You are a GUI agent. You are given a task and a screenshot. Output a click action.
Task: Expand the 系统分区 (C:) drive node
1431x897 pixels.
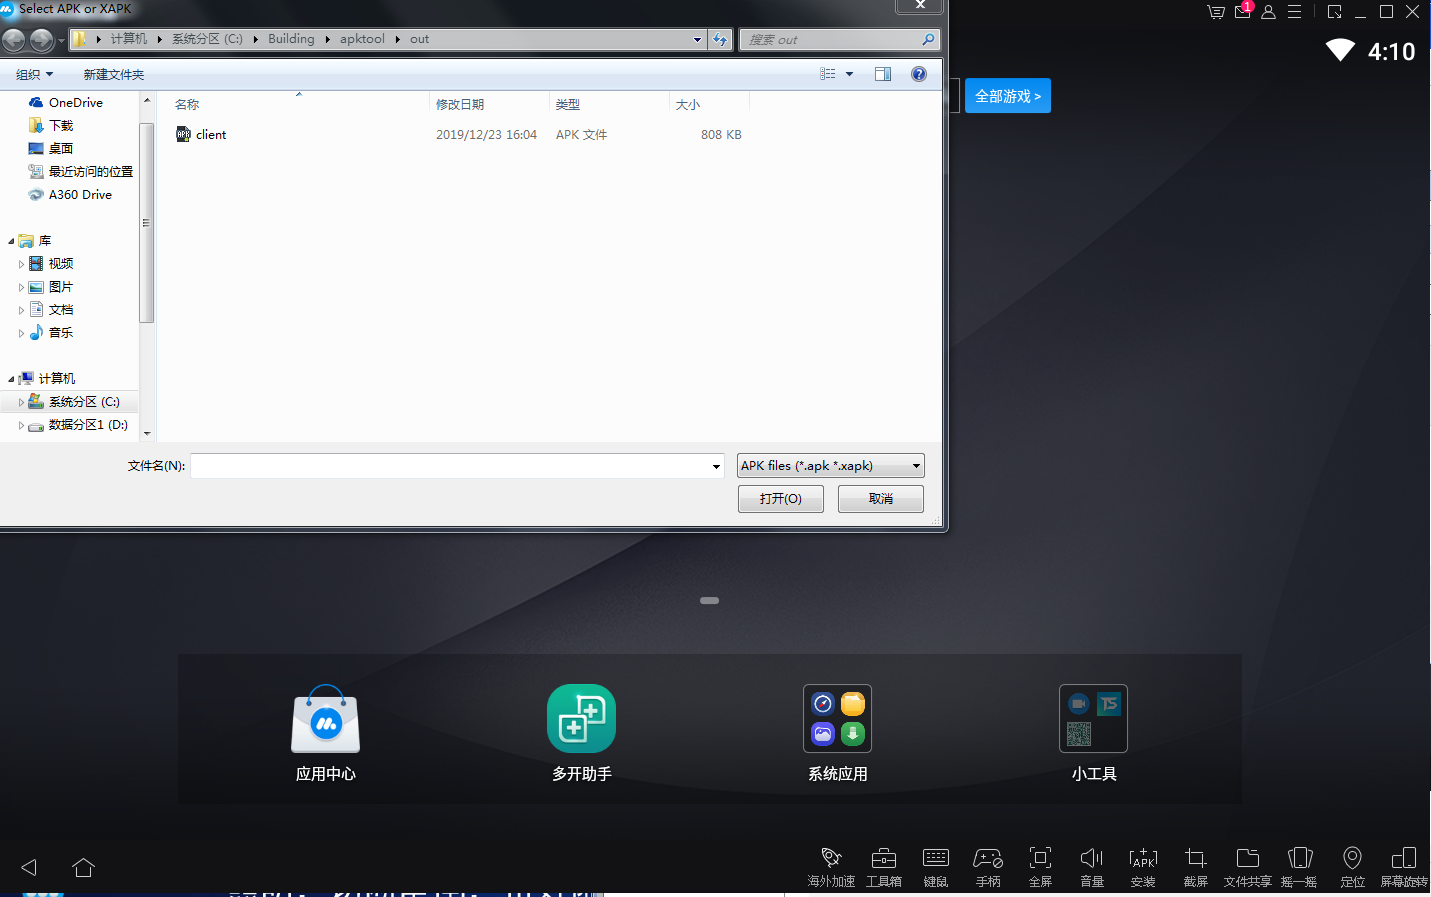(21, 402)
